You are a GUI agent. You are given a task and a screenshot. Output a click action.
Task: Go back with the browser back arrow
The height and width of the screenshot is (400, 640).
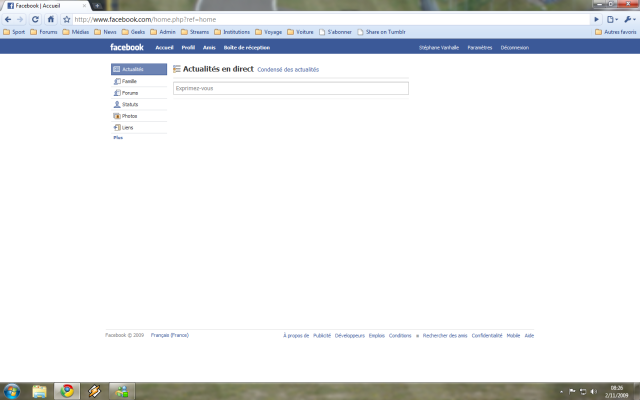tap(8, 19)
